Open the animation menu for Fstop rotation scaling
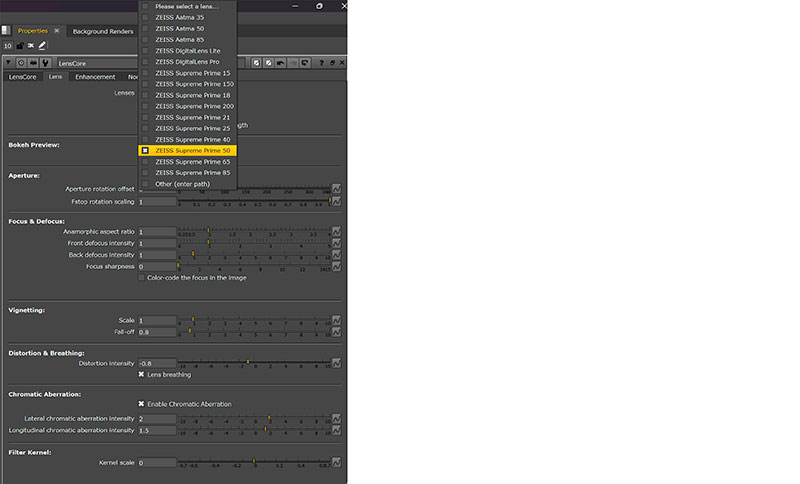 pyautogui.click(x=336, y=201)
